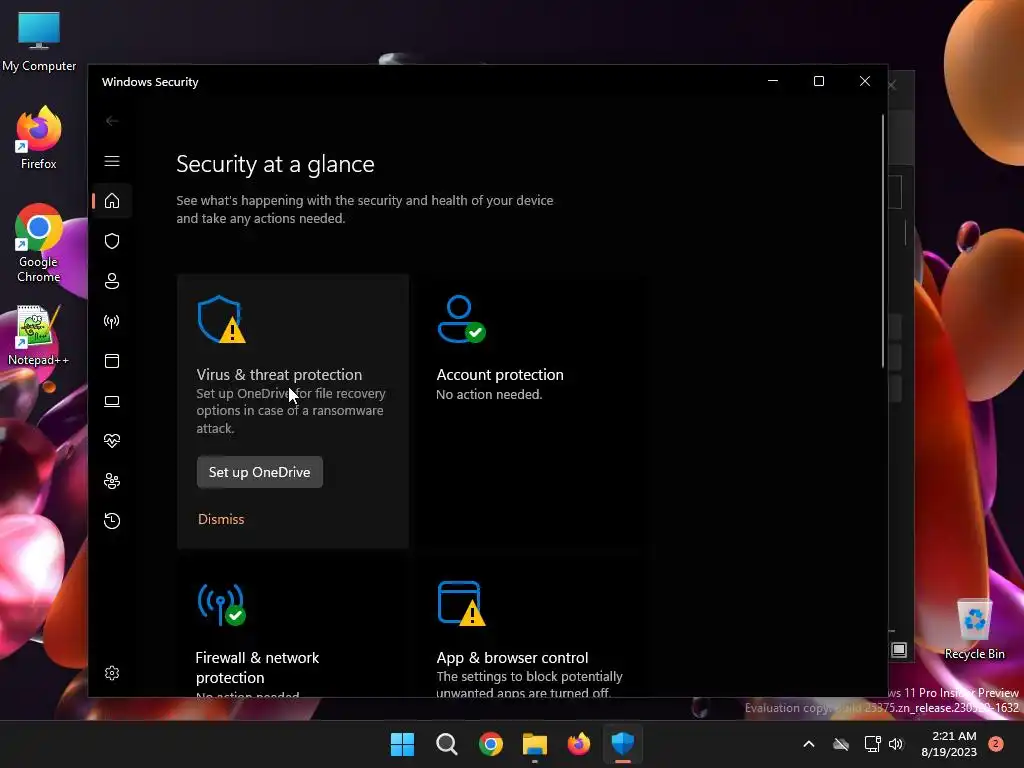Click the Set up OneDrive button

(259, 472)
